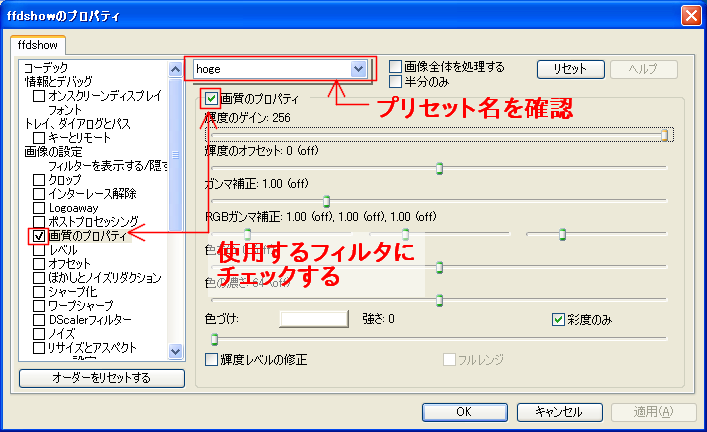This screenshot has height=432, width=707.
Task: Check the Logoaway filter checkbox
Action: pyautogui.click(x=39, y=208)
